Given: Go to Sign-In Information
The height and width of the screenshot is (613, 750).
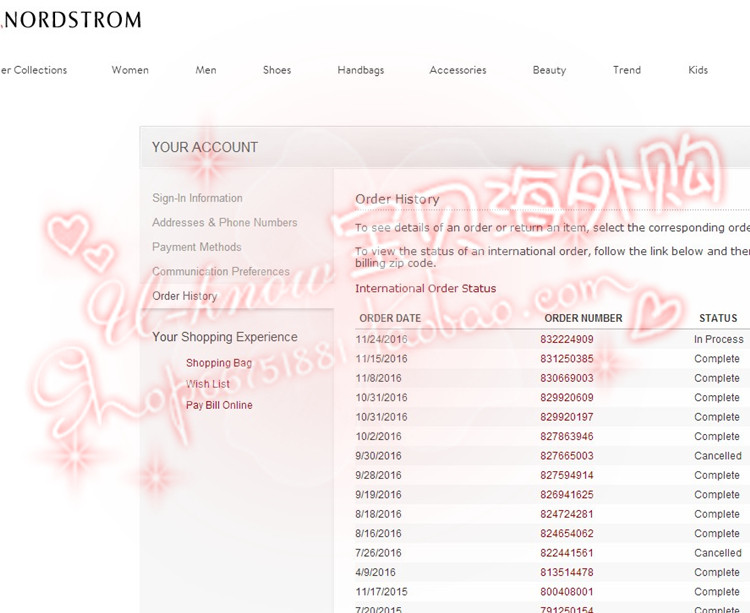Looking at the screenshot, I should point(197,198).
